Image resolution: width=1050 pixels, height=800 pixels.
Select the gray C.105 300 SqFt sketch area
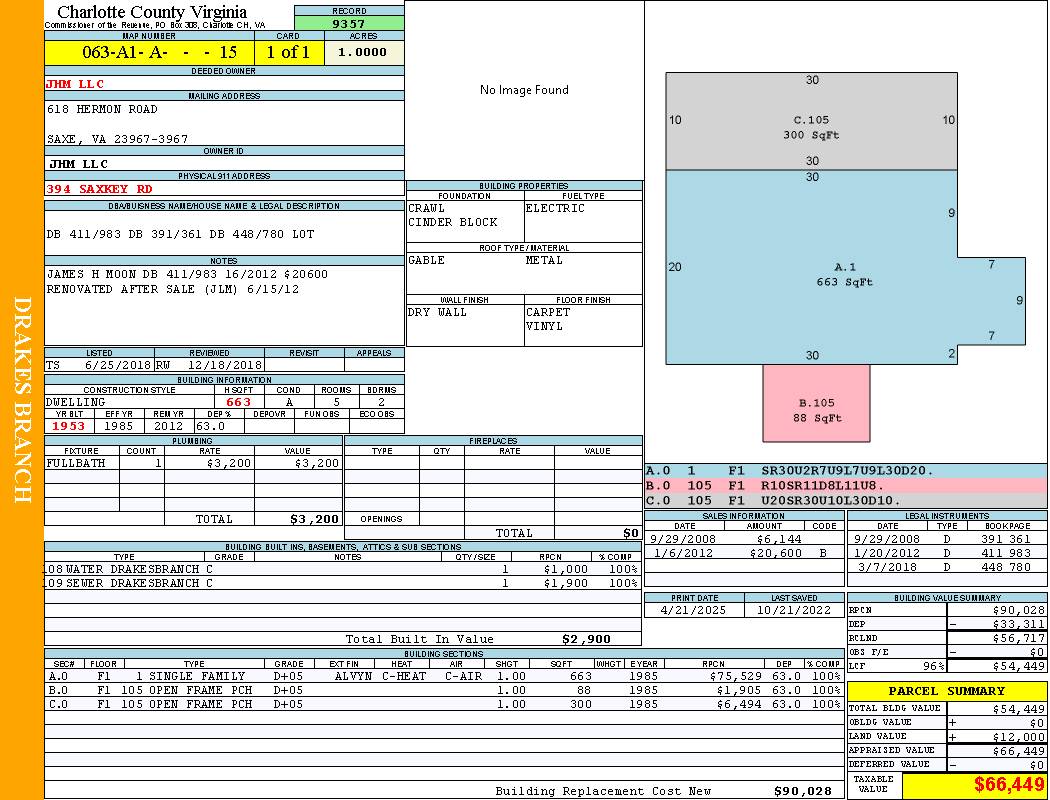pyautogui.click(x=811, y=127)
